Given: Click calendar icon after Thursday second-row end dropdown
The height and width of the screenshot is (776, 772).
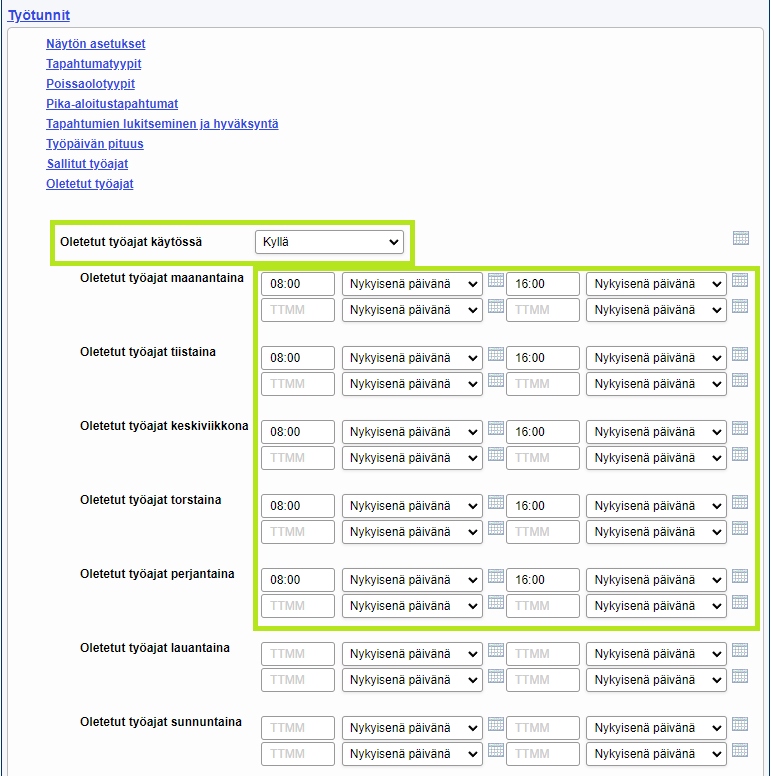Looking at the screenshot, I should tap(740, 528).
